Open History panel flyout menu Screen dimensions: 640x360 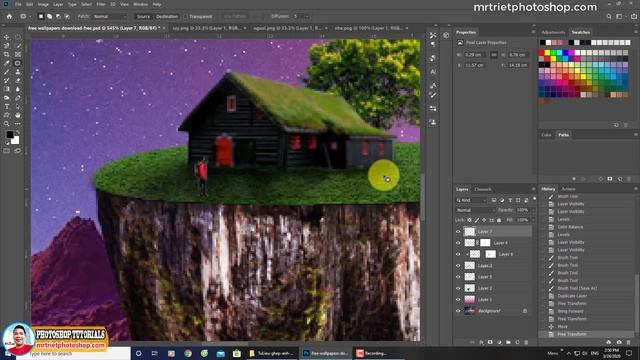[x=636, y=189]
